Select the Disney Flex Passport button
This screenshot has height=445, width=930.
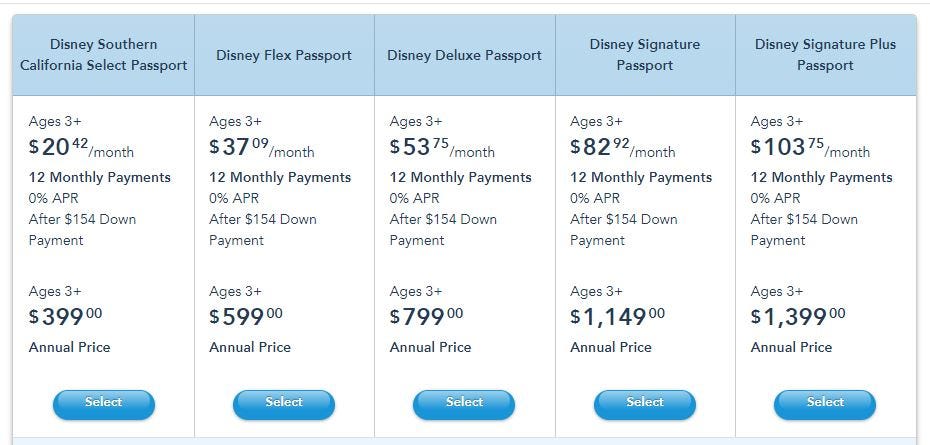(x=284, y=405)
